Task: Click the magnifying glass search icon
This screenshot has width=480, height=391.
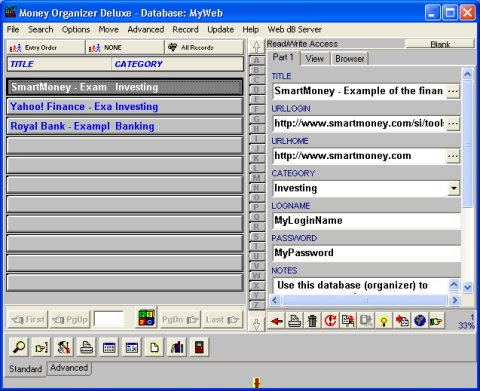Action: (x=19, y=347)
